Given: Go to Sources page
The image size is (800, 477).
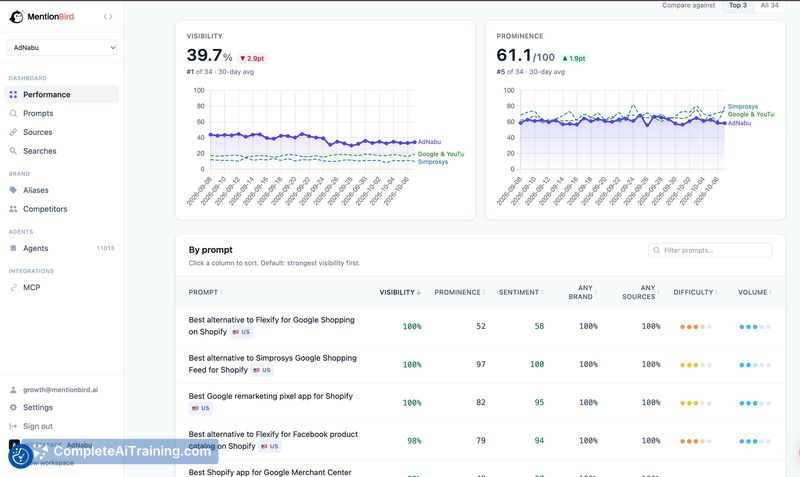Looking at the screenshot, I should coord(62,132).
